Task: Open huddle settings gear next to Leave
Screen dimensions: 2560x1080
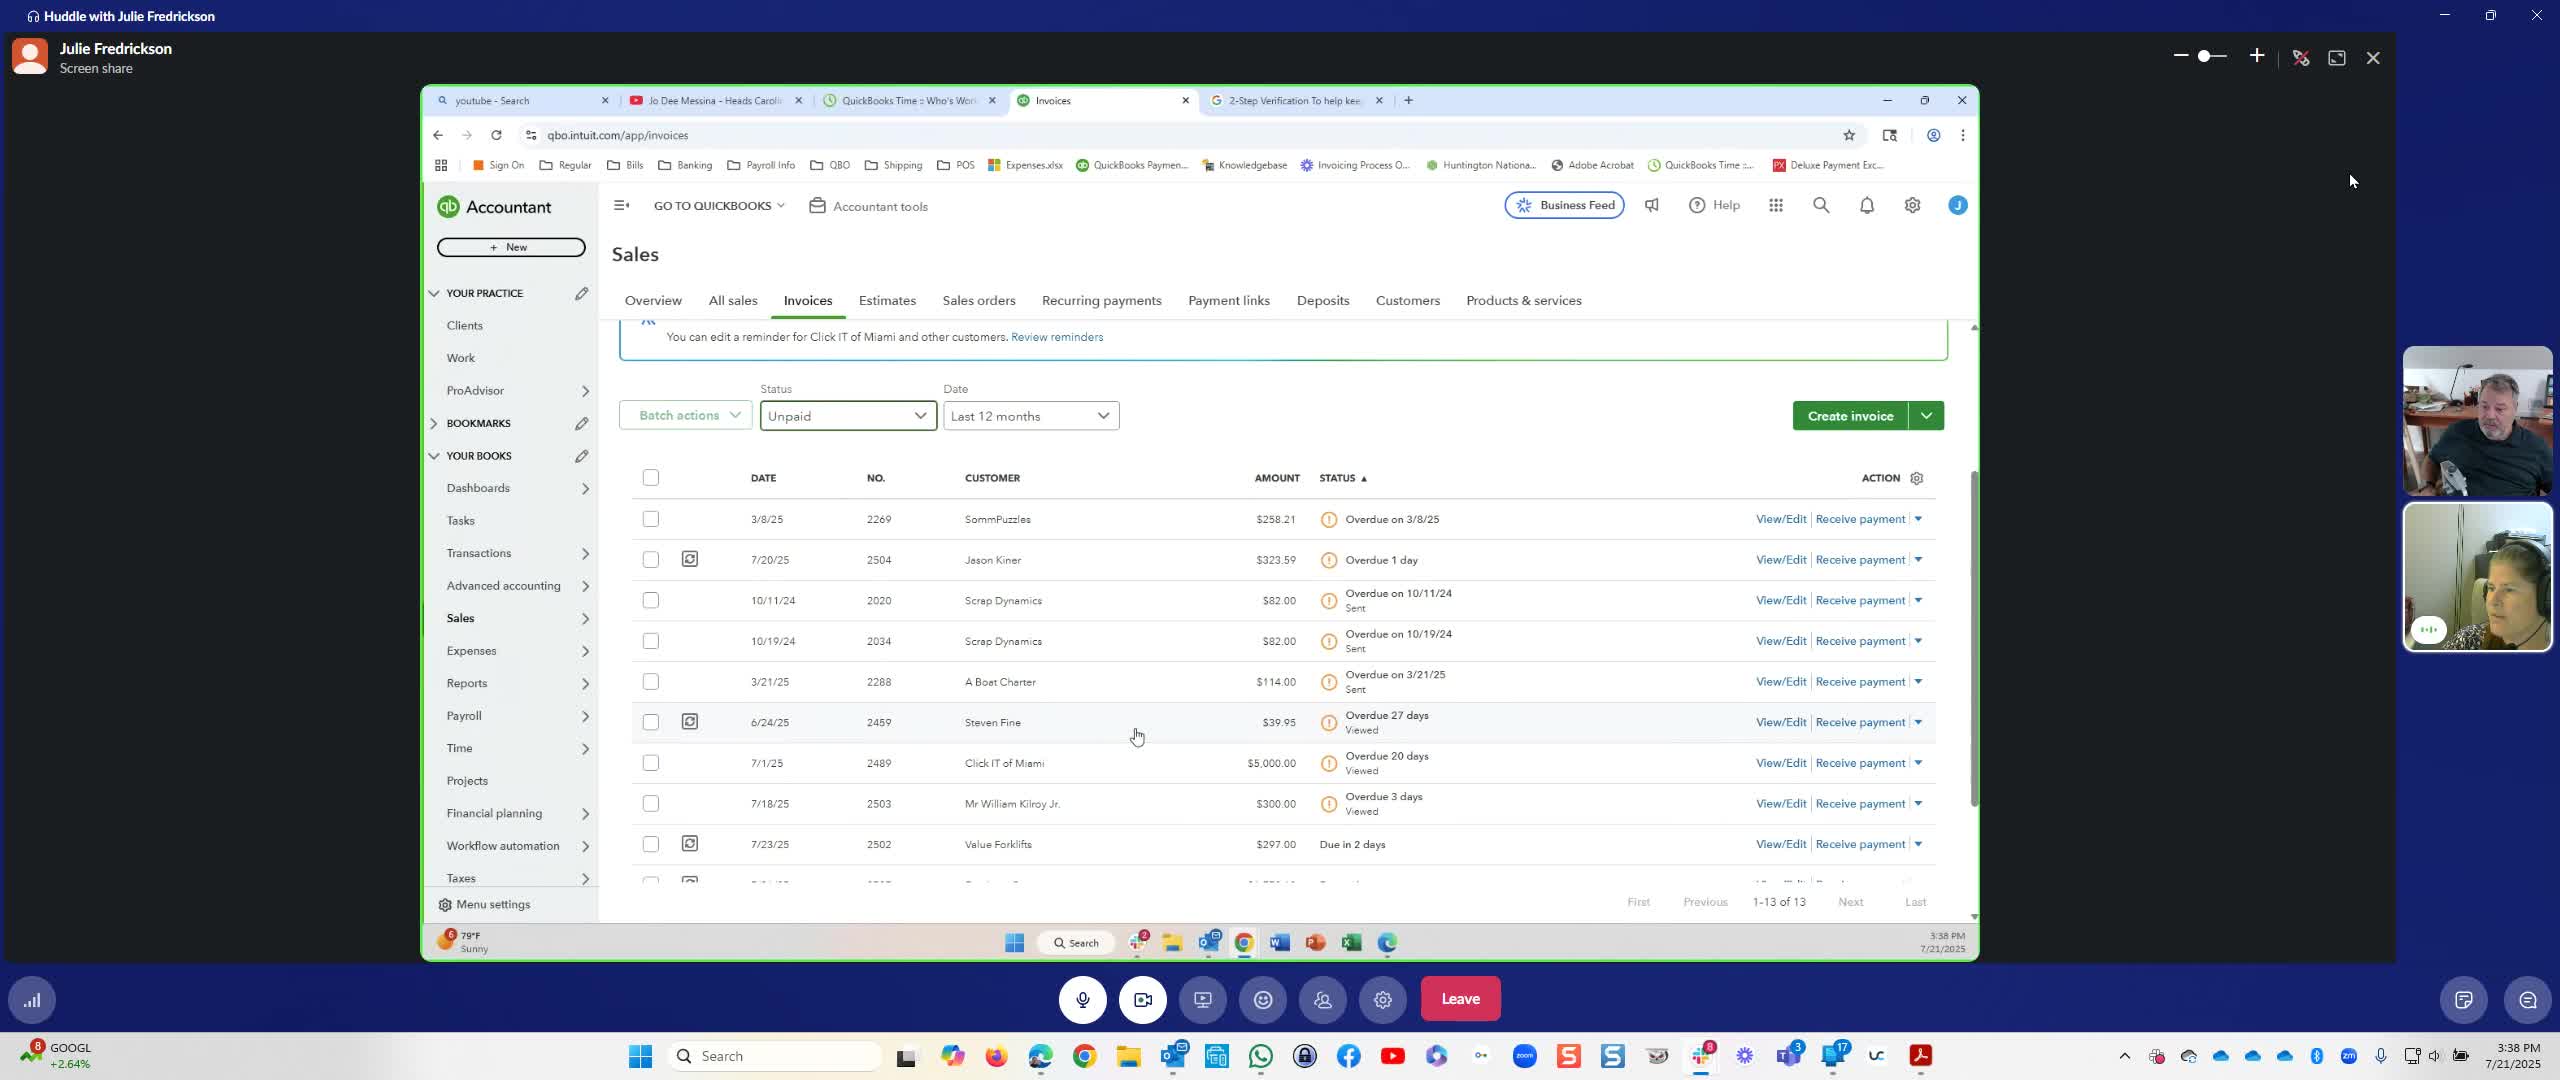Action: tap(1383, 999)
